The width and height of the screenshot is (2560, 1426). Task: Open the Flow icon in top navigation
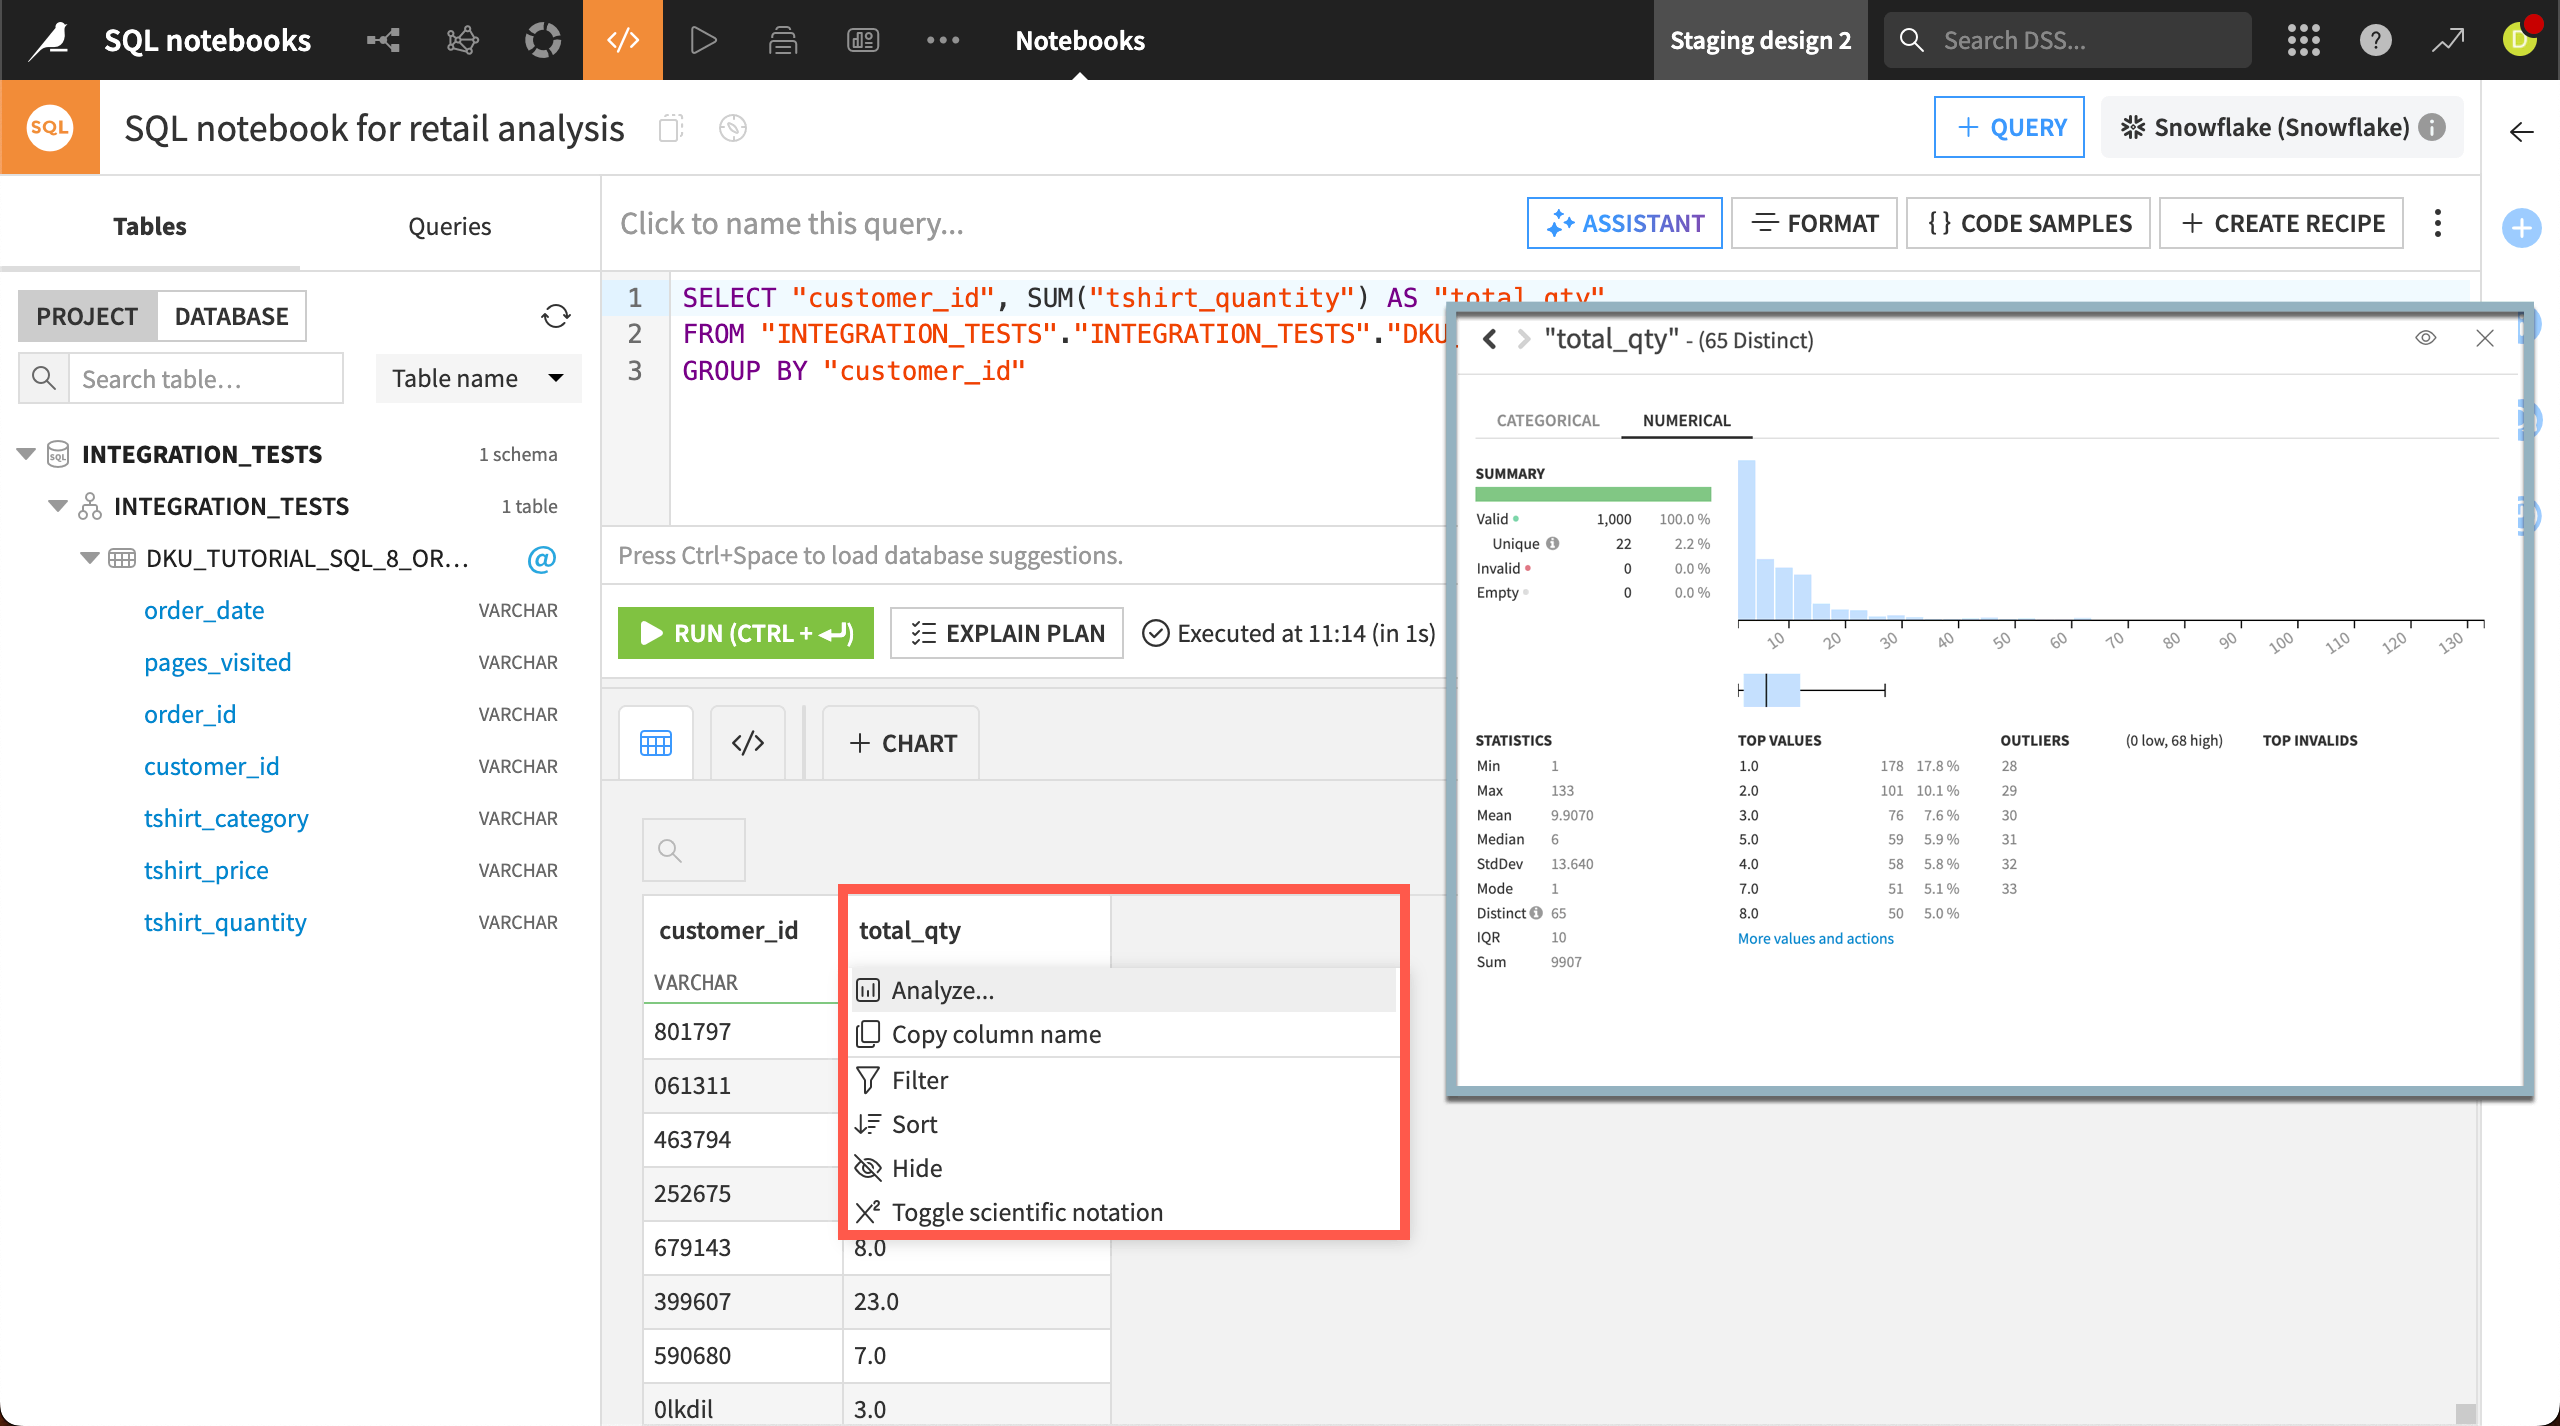coord(382,40)
